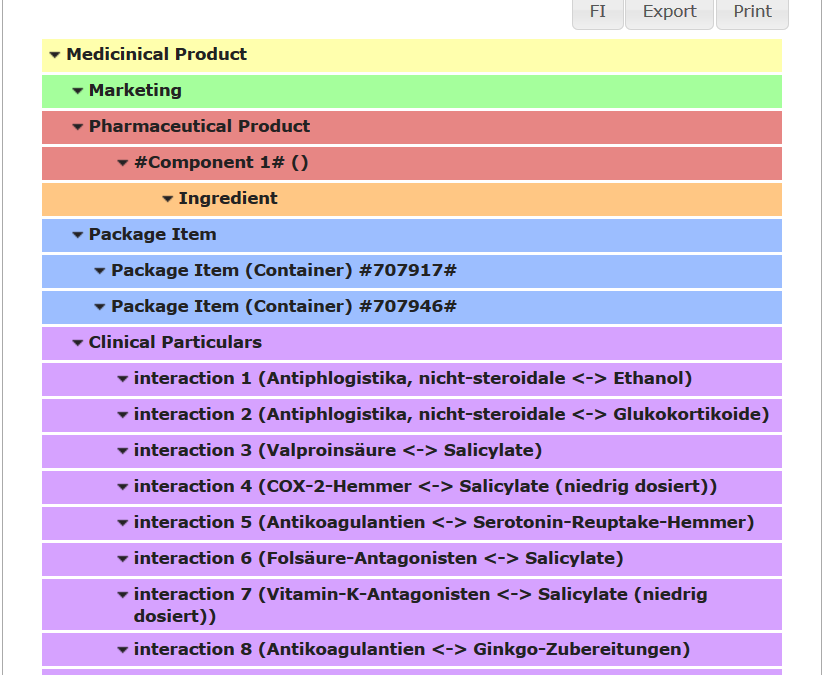Open interaction 4 COX-2-Hemmer entry

pyautogui.click(x=425, y=486)
